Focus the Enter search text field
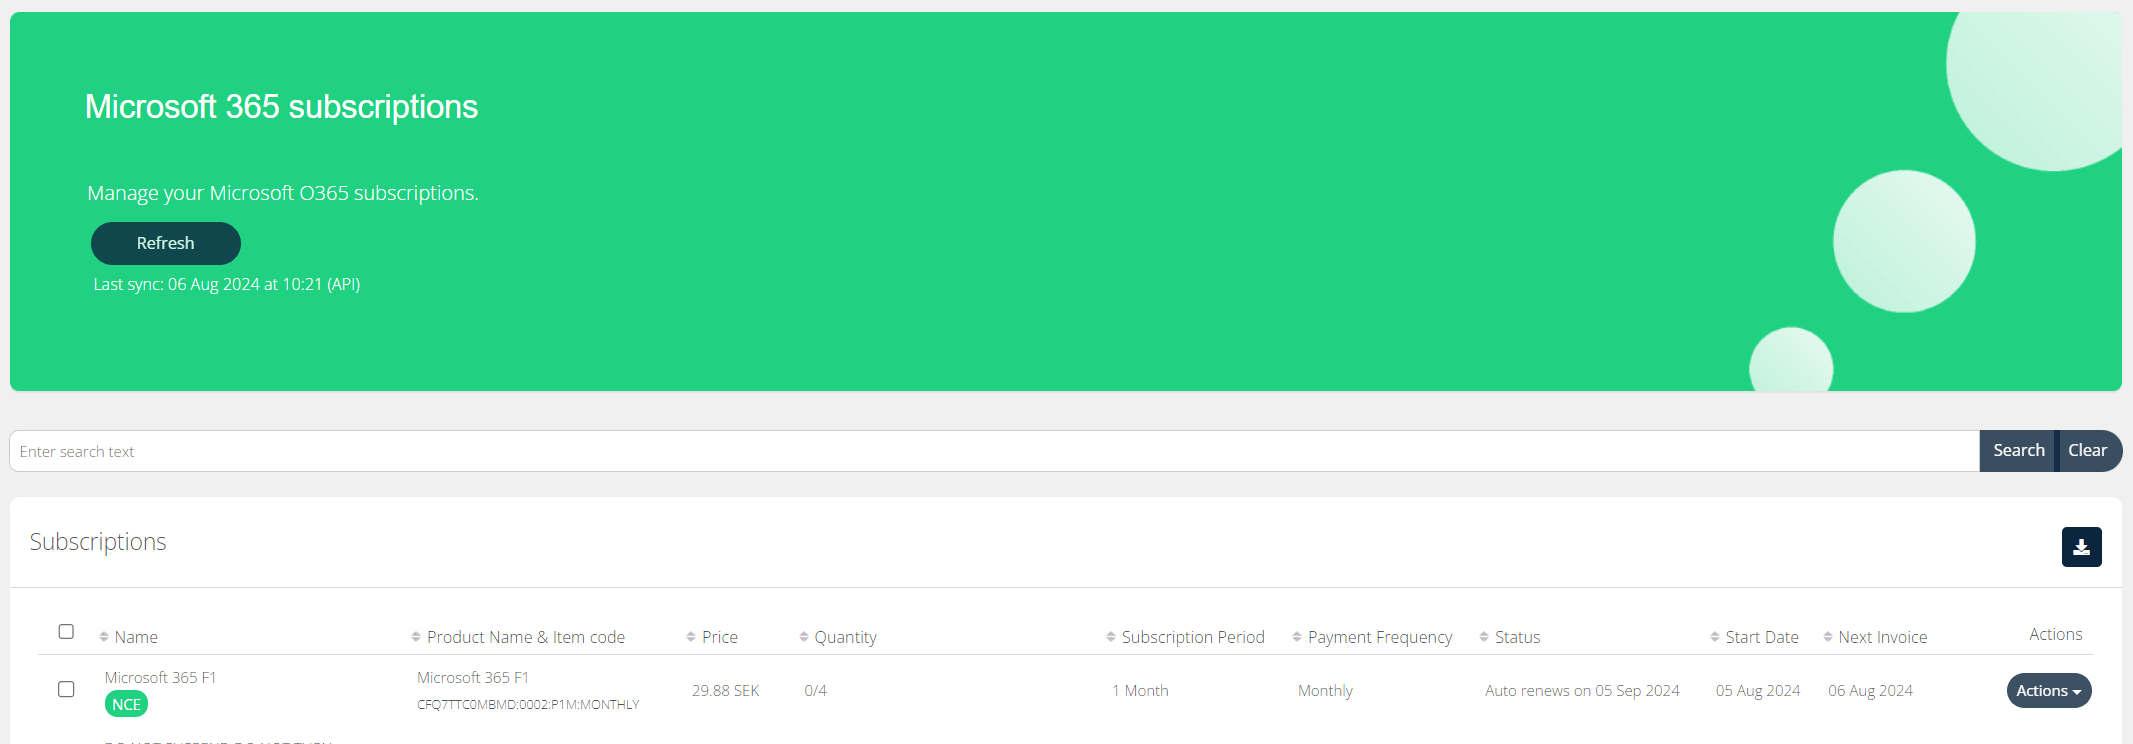The height and width of the screenshot is (744, 2133). click(x=994, y=451)
